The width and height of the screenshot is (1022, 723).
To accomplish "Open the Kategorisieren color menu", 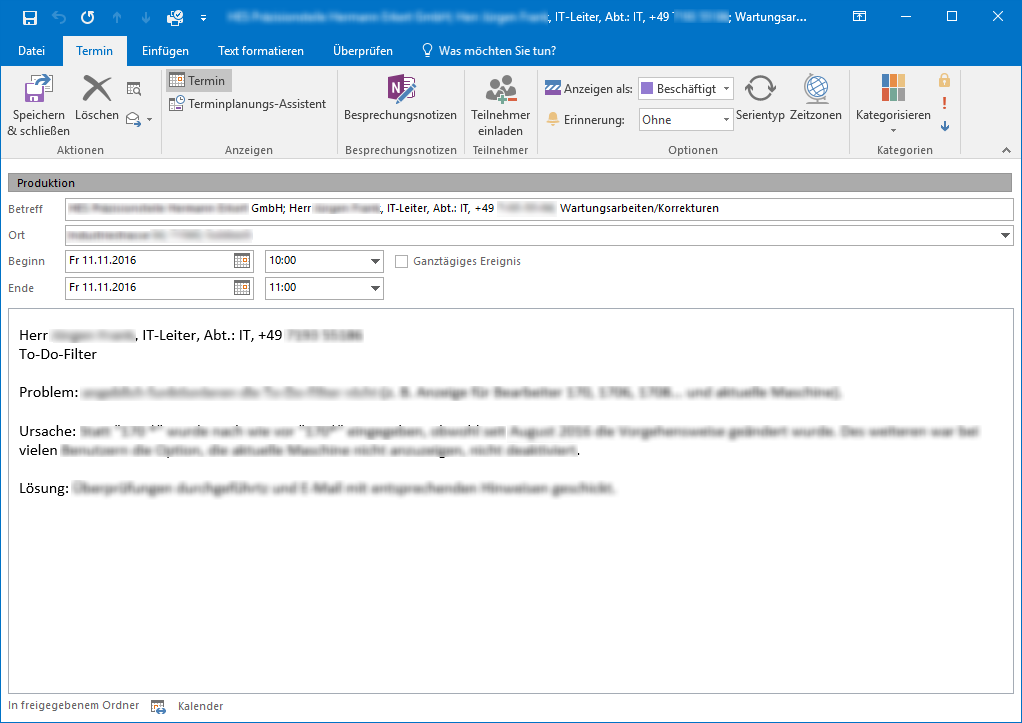I will [893, 104].
